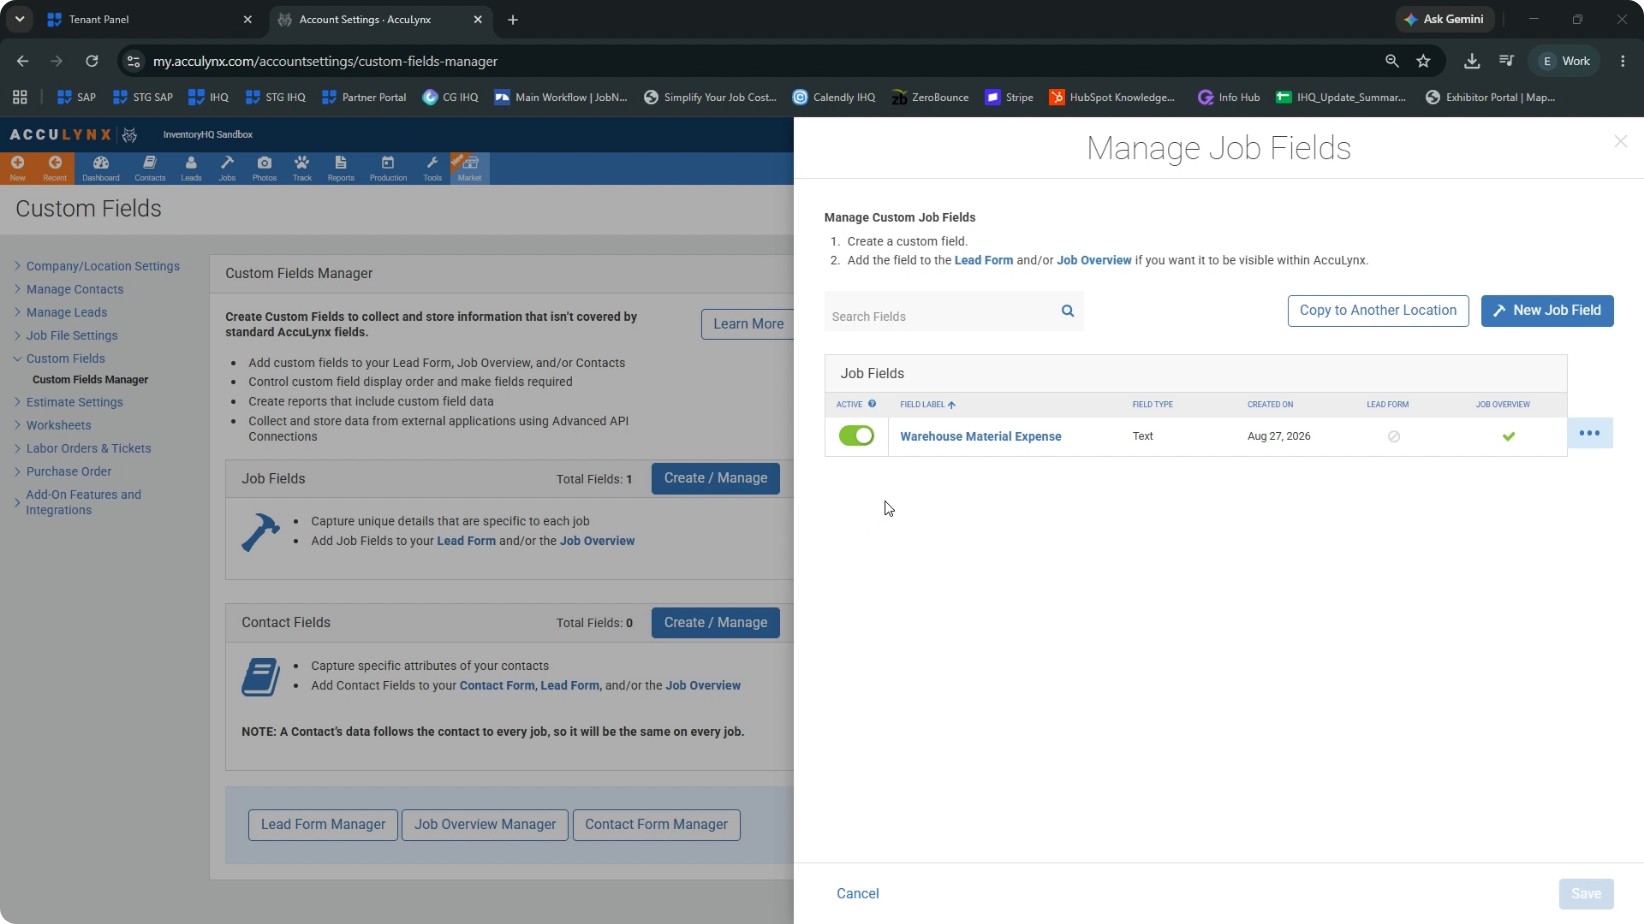Sort by the Field Label column header

927,404
